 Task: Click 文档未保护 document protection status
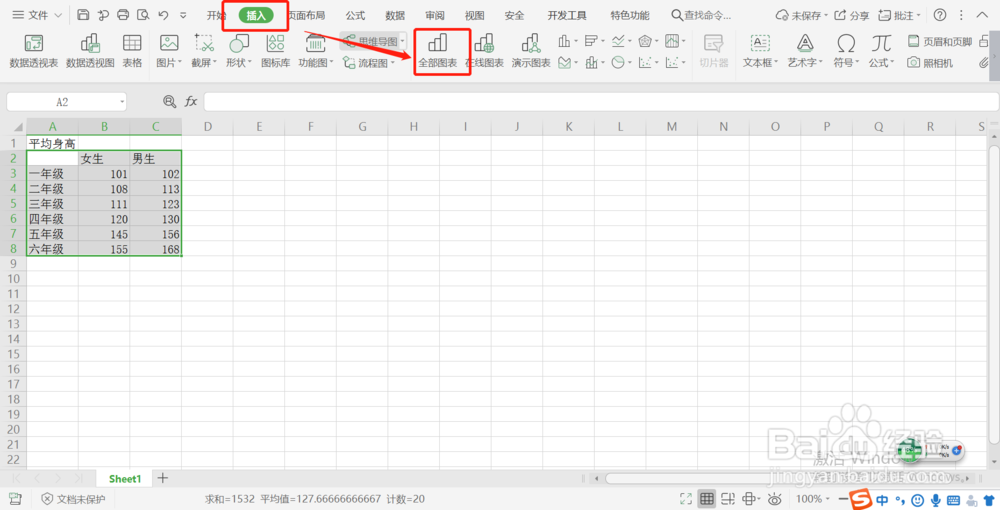[73, 499]
